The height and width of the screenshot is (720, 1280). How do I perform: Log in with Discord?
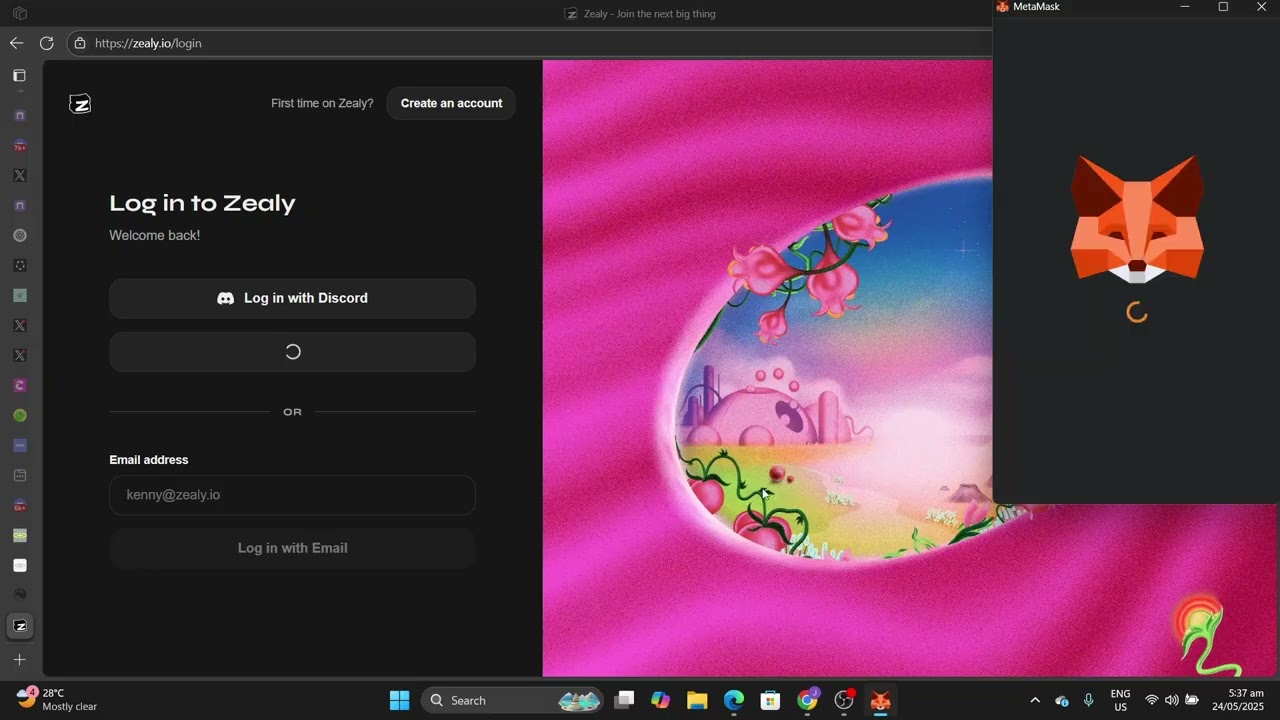click(x=292, y=298)
